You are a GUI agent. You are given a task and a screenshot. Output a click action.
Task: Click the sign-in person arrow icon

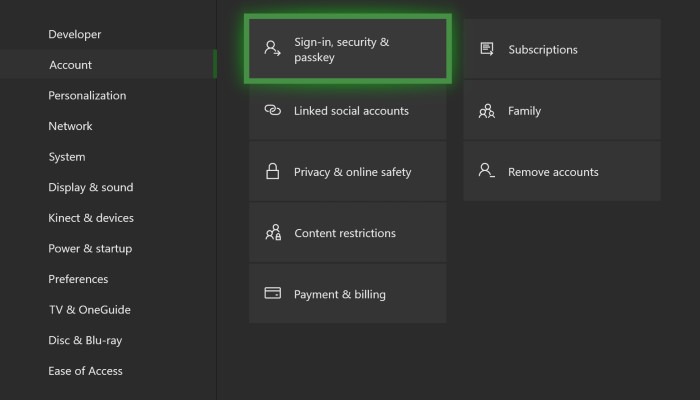(272, 49)
